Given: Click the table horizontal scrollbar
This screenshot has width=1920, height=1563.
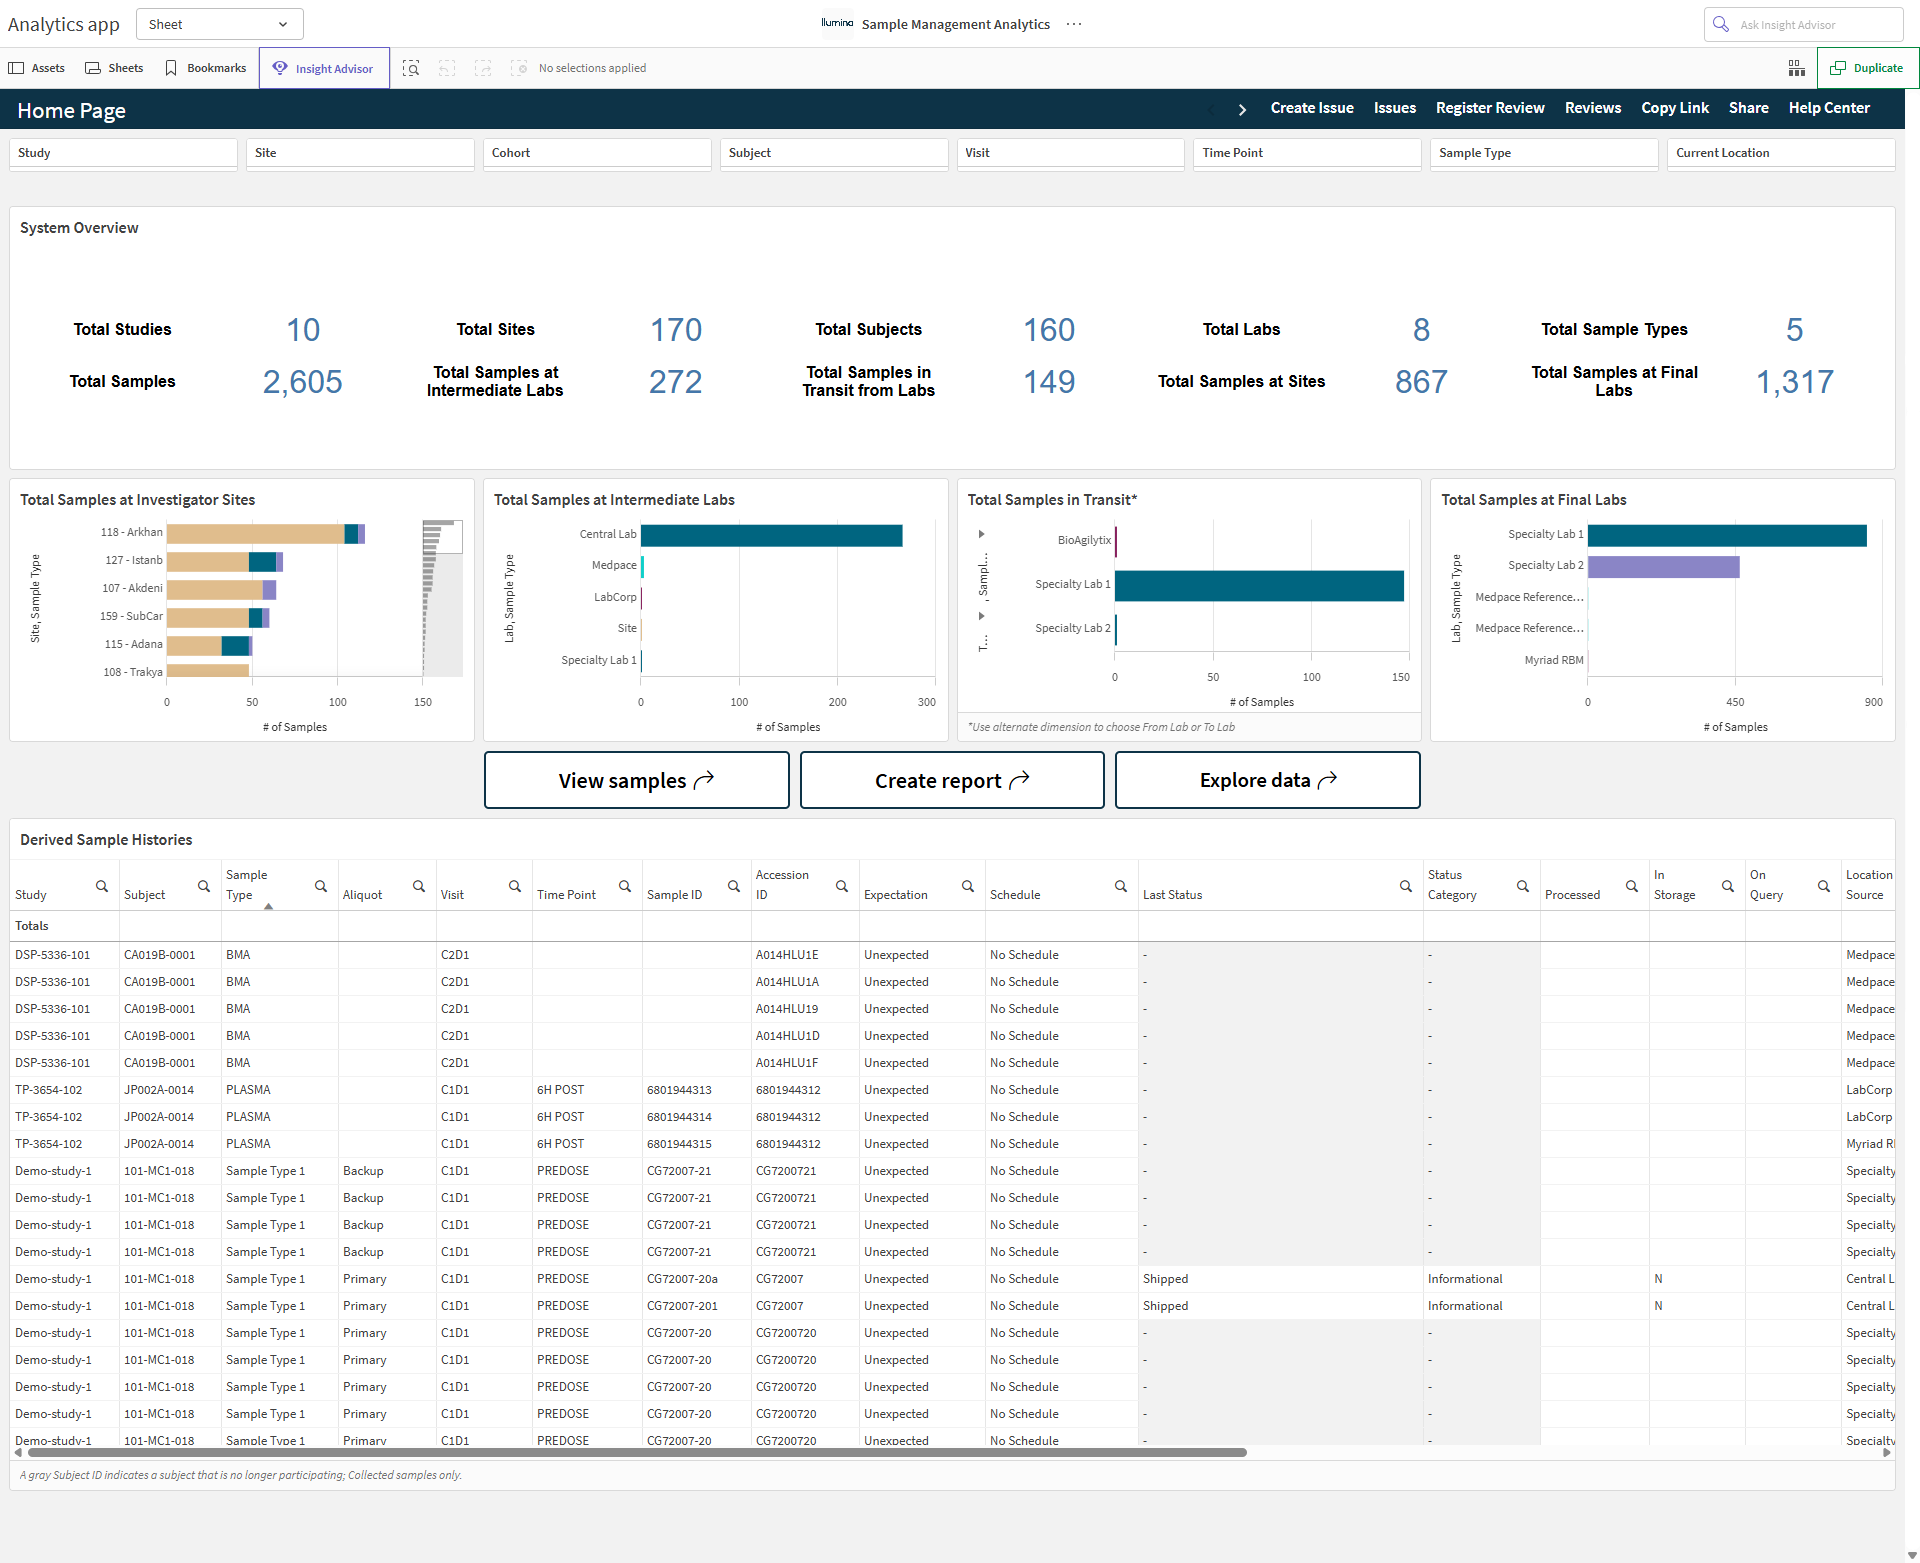Looking at the screenshot, I should click(637, 1452).
